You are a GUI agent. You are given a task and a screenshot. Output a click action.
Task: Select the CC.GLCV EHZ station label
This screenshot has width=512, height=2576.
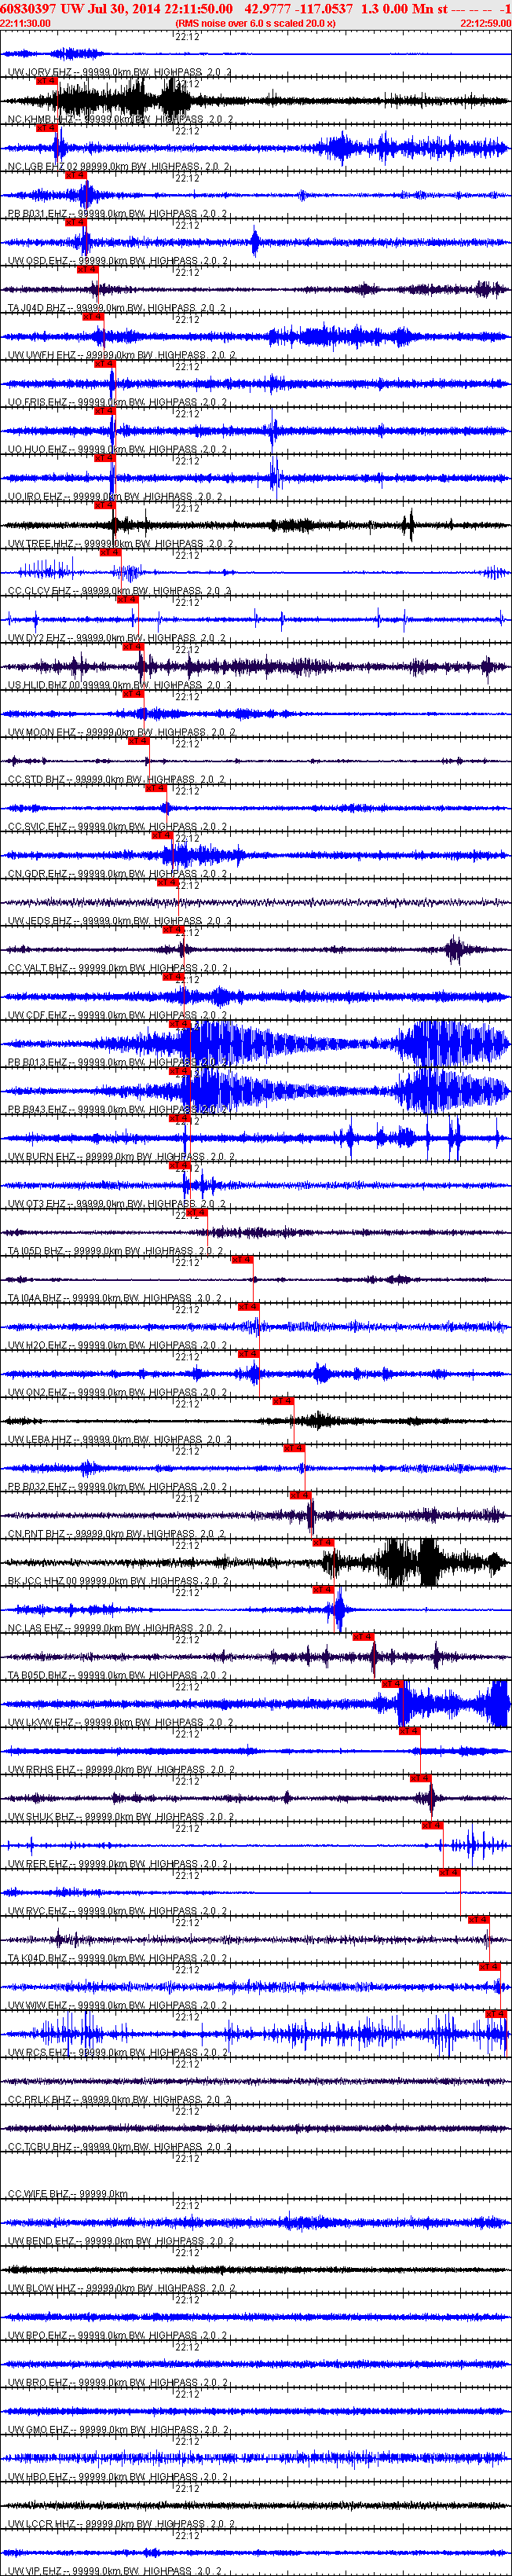(x=119, y=591)
